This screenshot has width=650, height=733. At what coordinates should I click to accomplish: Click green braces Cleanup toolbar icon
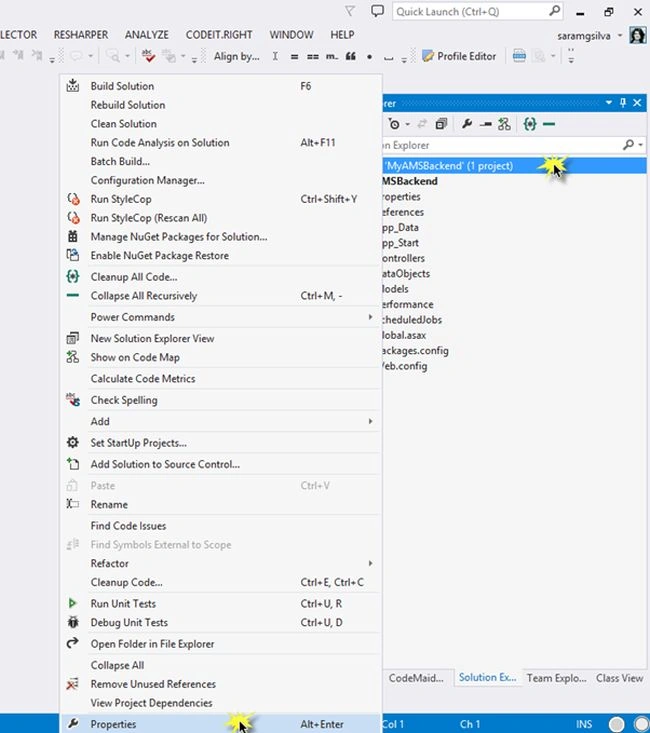coord(530,124)
